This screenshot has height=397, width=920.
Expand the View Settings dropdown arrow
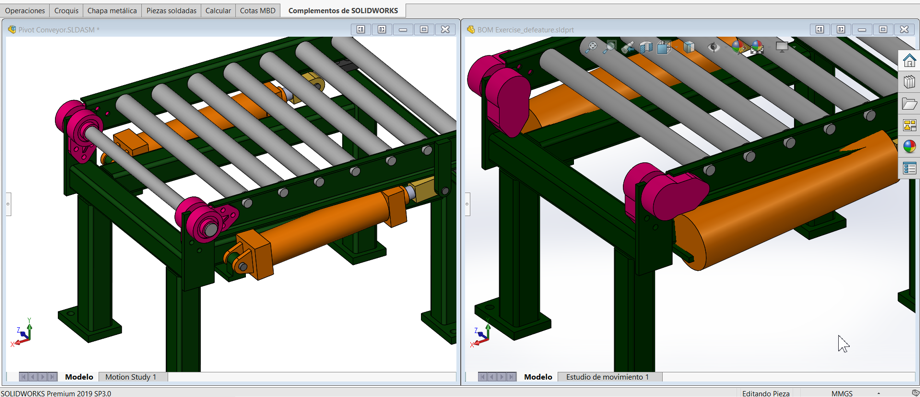coord(793,47)
